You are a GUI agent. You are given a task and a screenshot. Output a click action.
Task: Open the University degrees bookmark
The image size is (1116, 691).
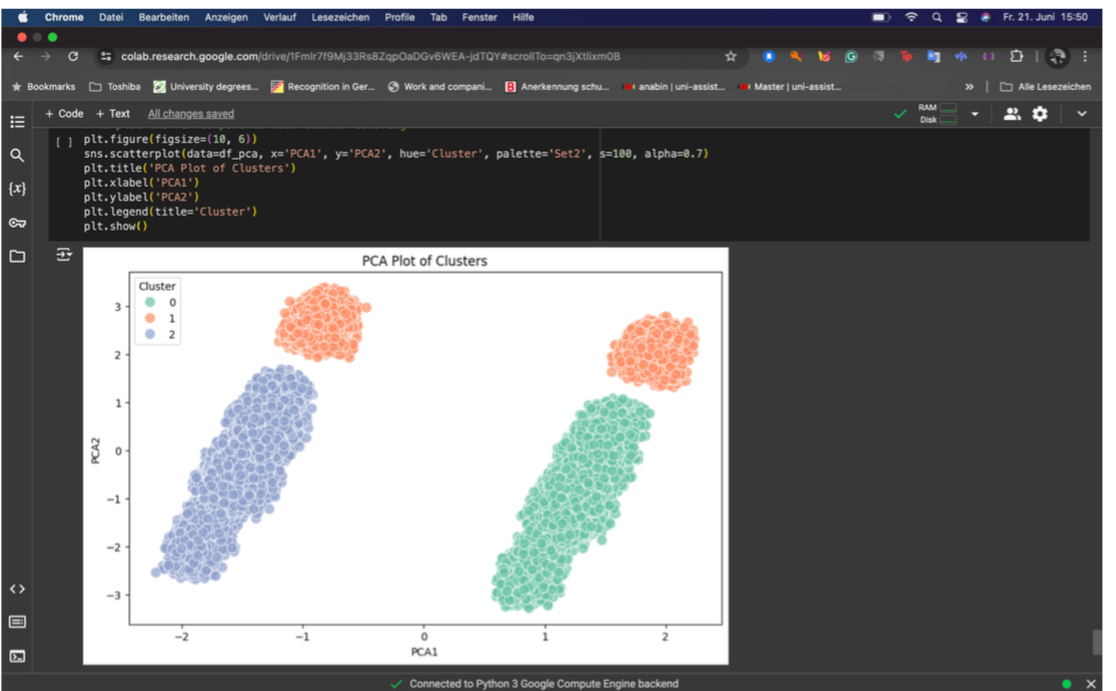click(x=206, y=87)
